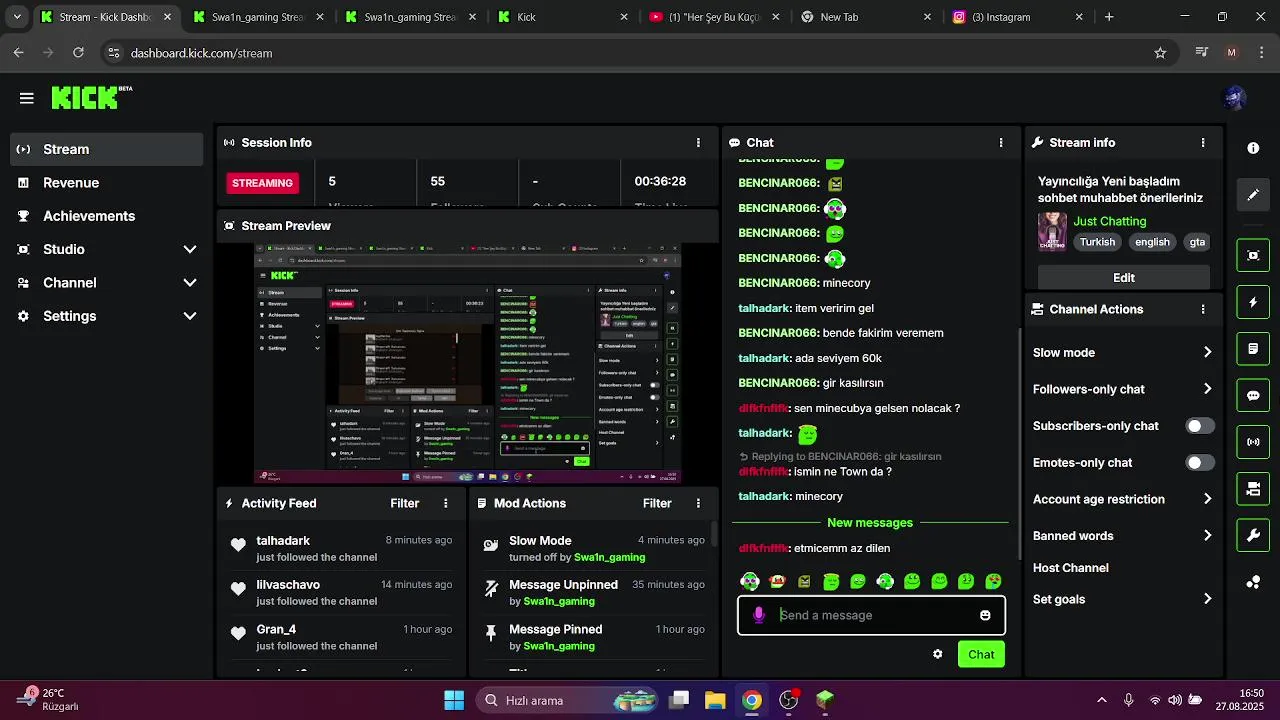Click Edit in Stream info panel
Image resolution: width=1280 pixels, height=720 pixels.
[x=1124, y=277]
